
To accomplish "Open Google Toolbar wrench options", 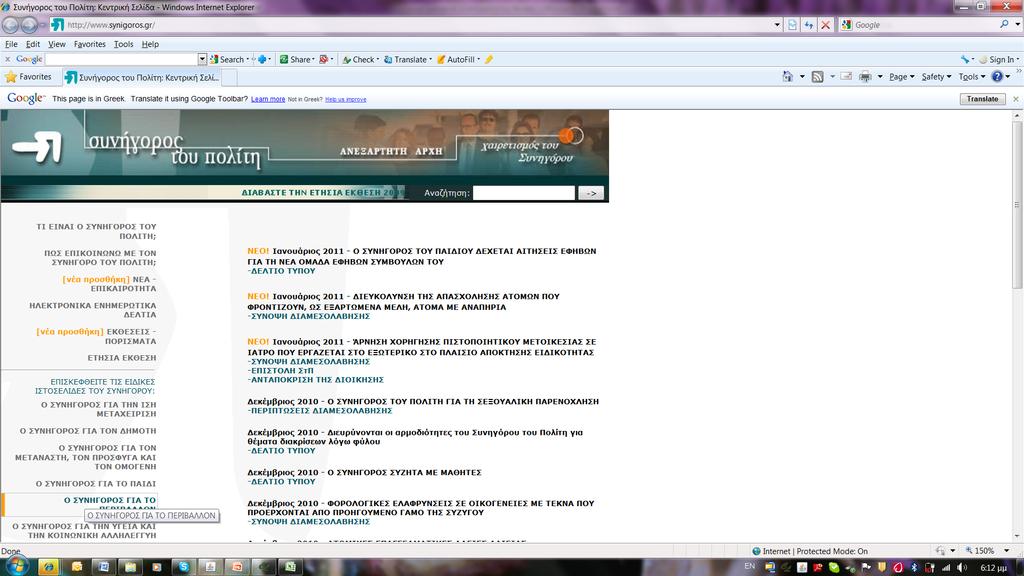I will (x=965, y=59).
